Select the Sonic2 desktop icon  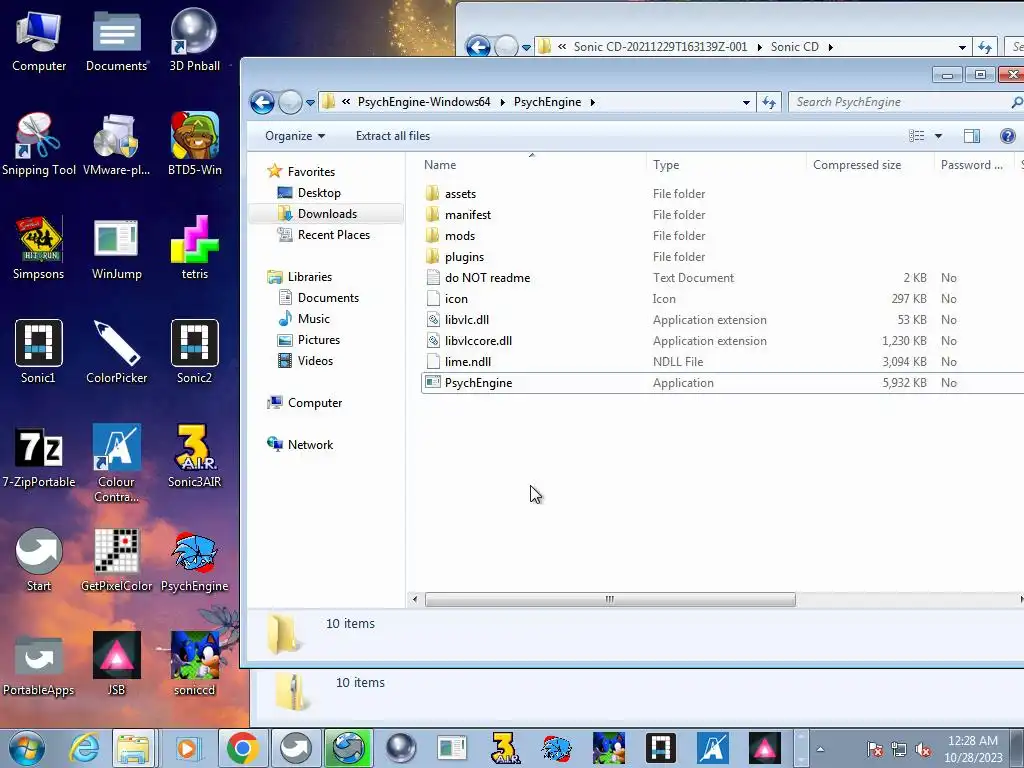pyautogui.click(x=195, y=352)
